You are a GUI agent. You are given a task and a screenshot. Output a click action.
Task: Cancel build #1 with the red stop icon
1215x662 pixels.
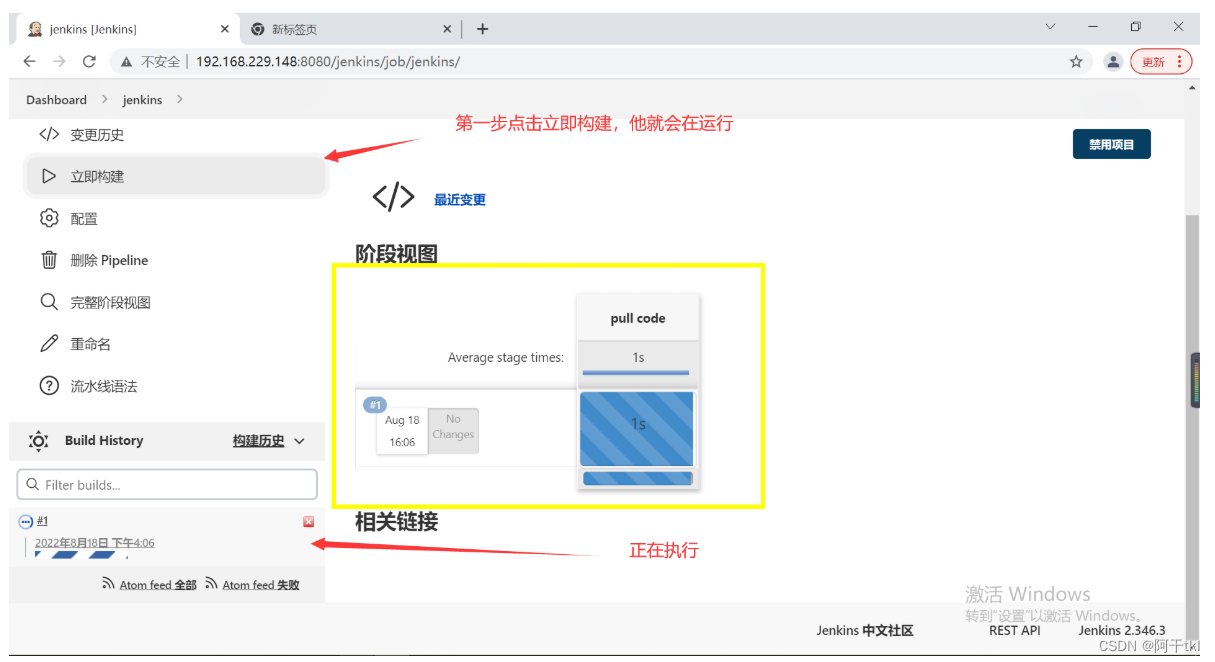[x=308, y=522]
